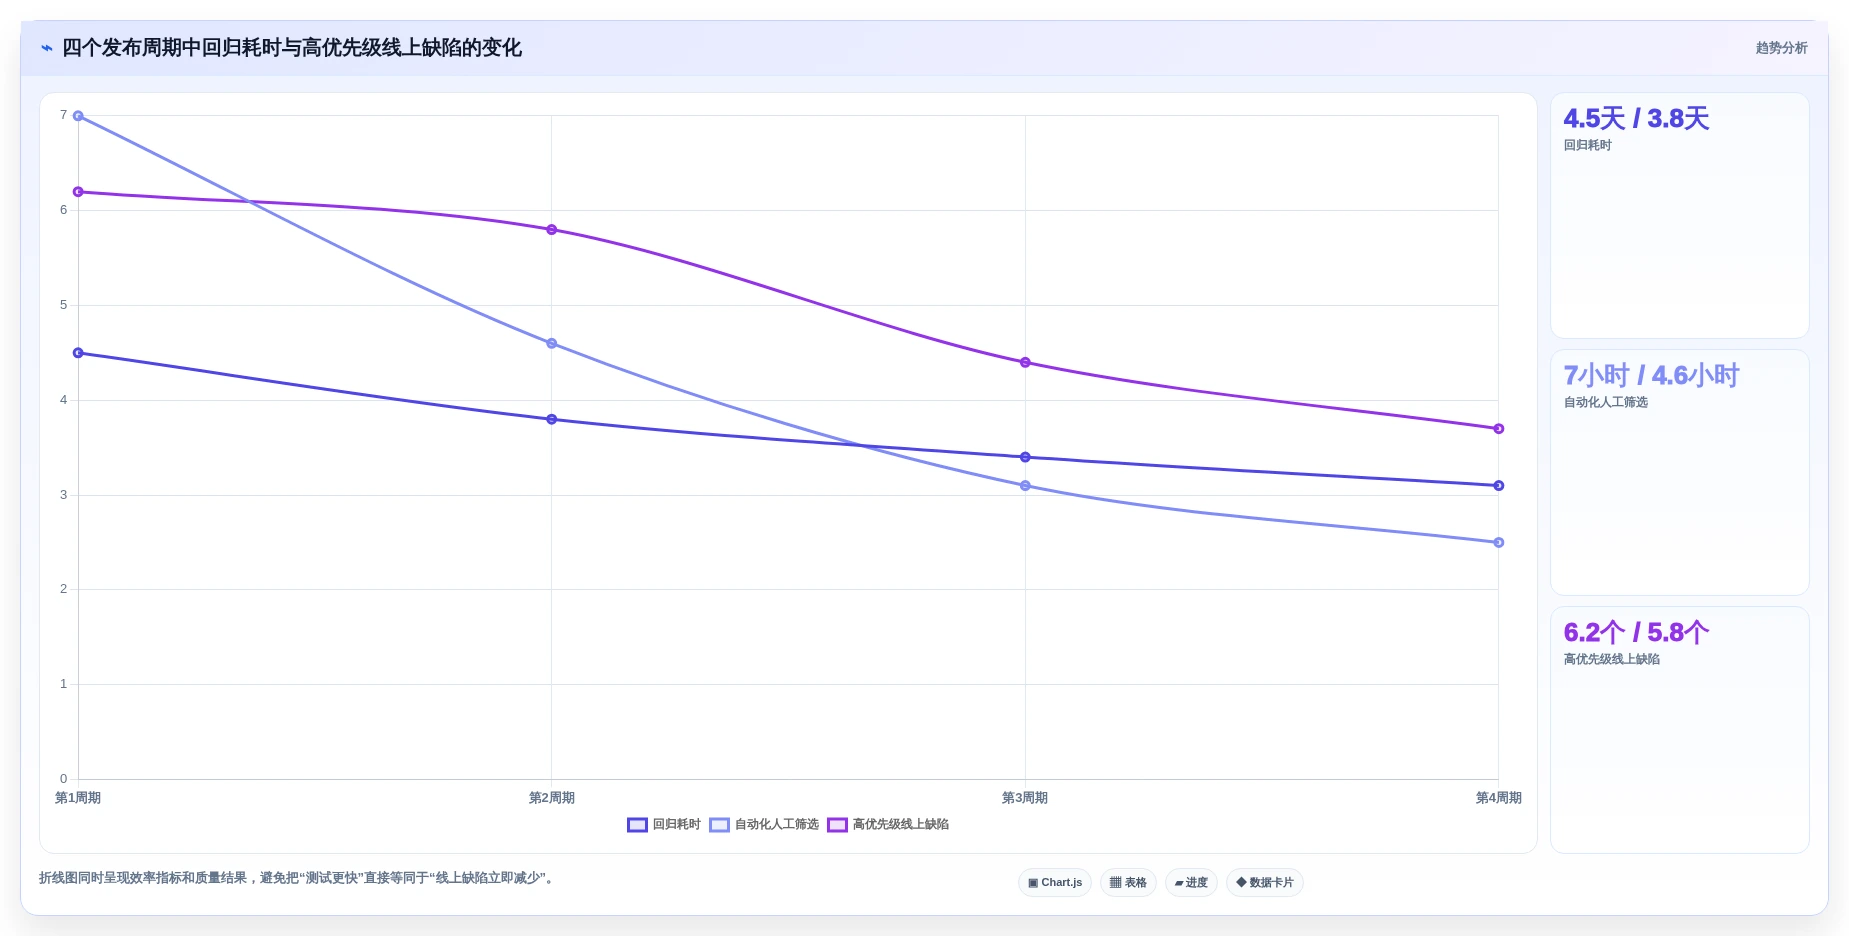This screenshot has width=1849, height=936.
Task: Click the 回归耗时 data point at 第1周期
Action: [x=78, y=353]
